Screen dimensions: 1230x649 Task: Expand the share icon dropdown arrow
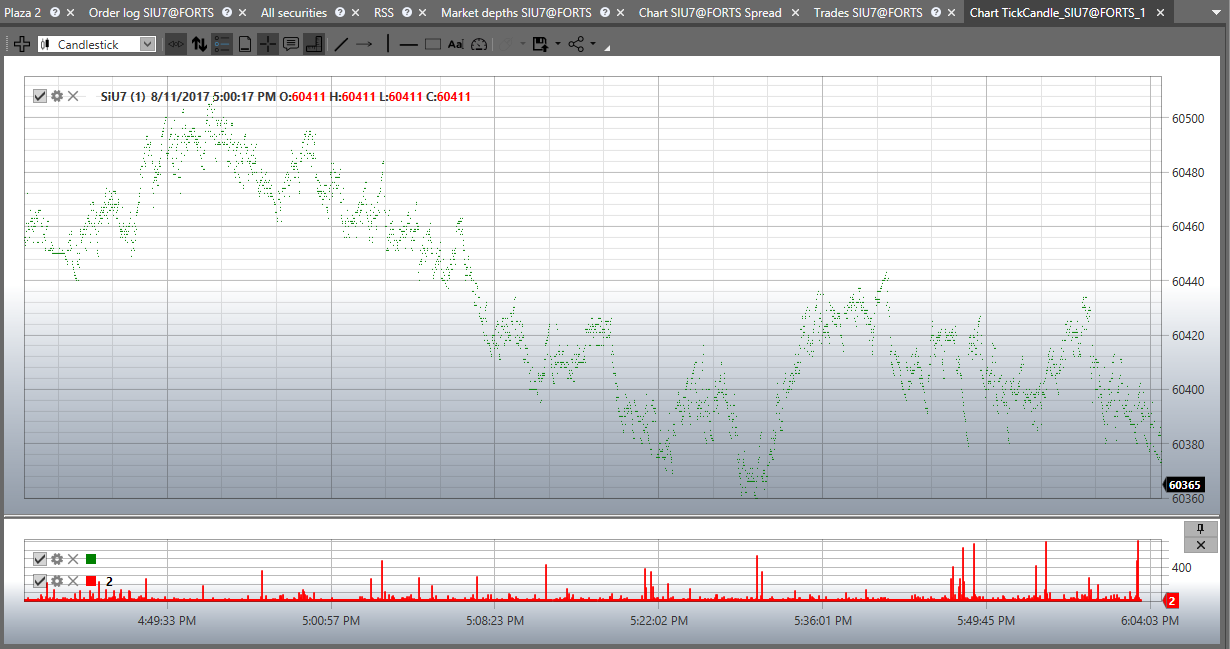tap(593, 44)
